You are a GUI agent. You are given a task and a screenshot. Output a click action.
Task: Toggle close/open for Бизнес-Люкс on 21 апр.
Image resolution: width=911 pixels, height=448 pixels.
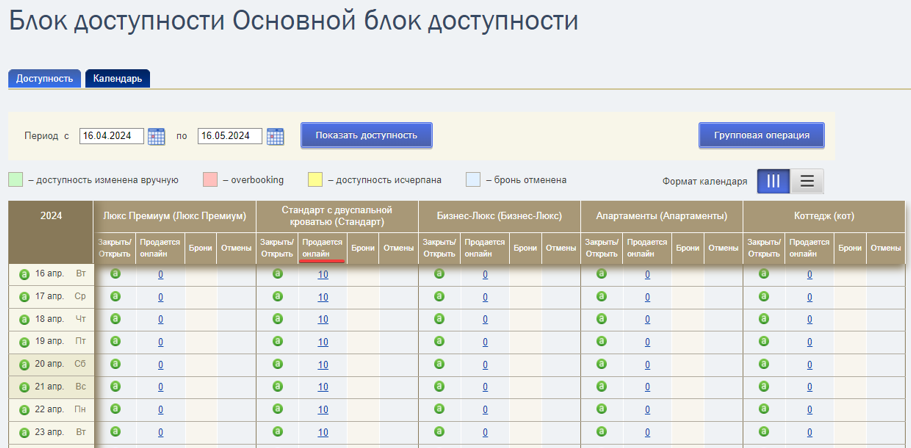coord(439,386)
